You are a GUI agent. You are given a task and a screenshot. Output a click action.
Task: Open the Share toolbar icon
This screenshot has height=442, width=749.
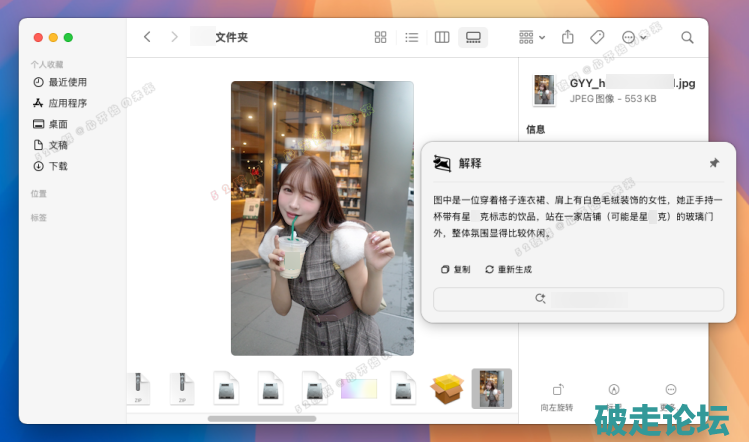pyautogui.click(x=568, y=37)
